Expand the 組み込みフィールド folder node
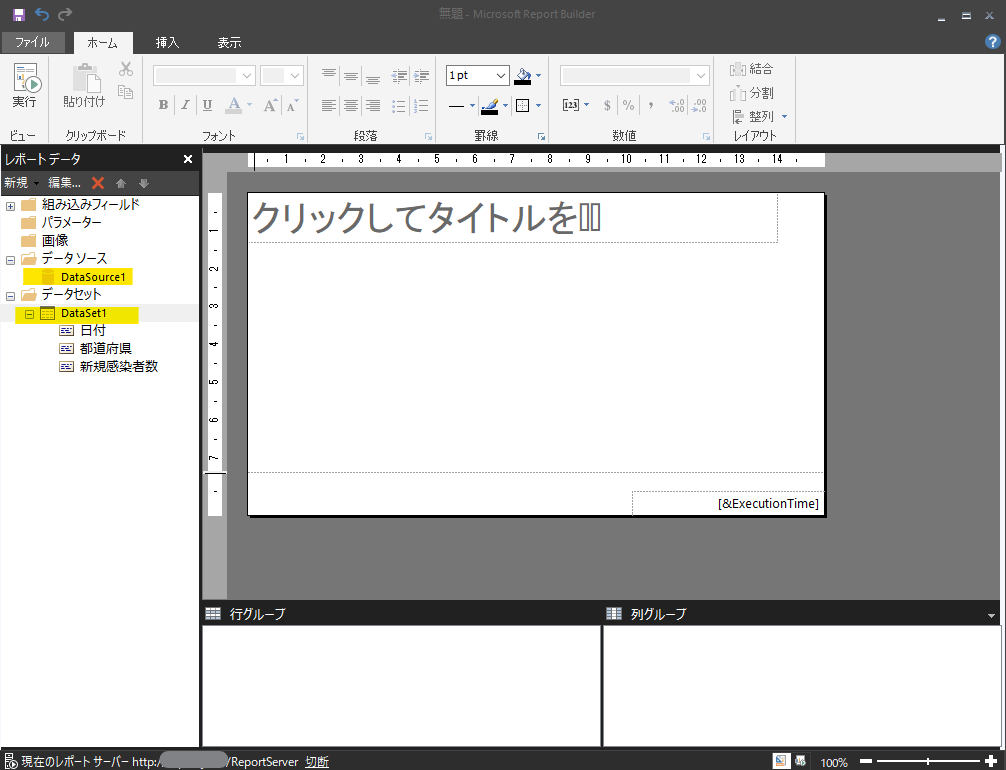1006x770 pixels. pyautogui.click(x=10, y=206)
